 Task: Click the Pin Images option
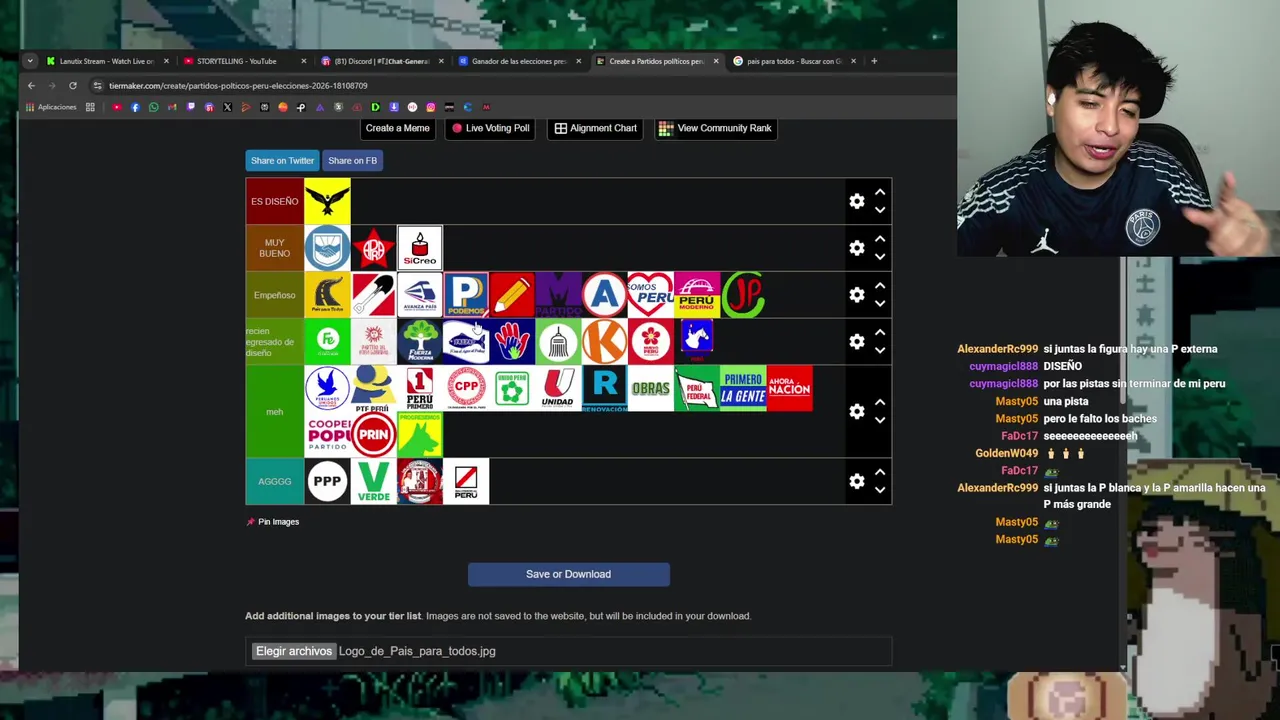(272, 521)
